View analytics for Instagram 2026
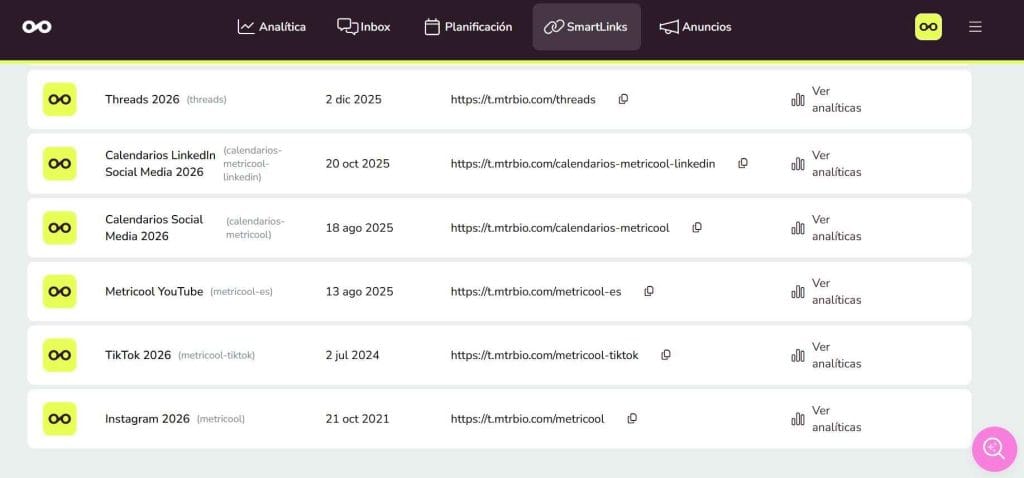 click(x=826, y=419)
